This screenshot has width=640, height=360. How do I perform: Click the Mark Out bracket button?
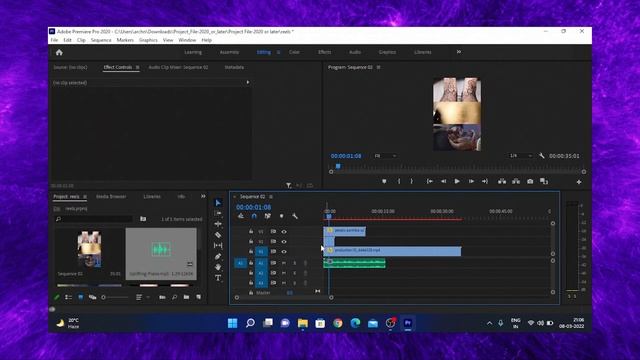411,181
